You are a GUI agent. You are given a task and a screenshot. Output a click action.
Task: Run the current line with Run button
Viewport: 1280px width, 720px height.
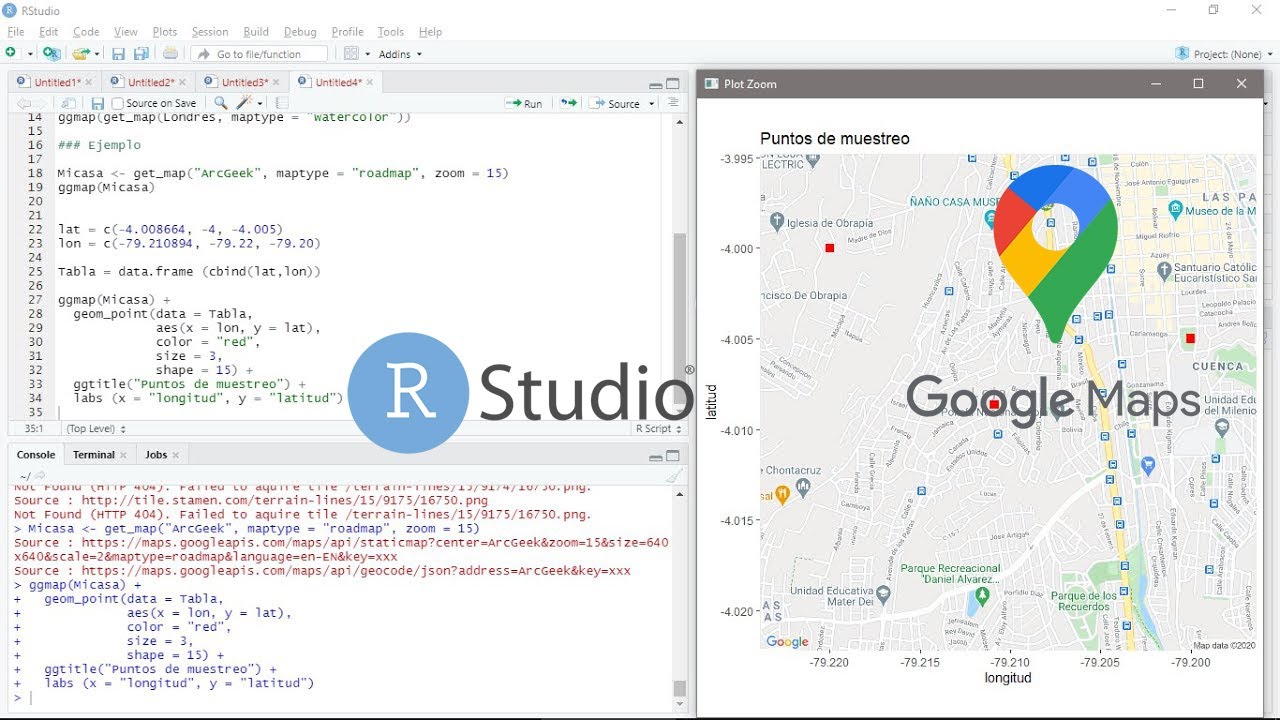pyautogui.click(x=524, y=103)
